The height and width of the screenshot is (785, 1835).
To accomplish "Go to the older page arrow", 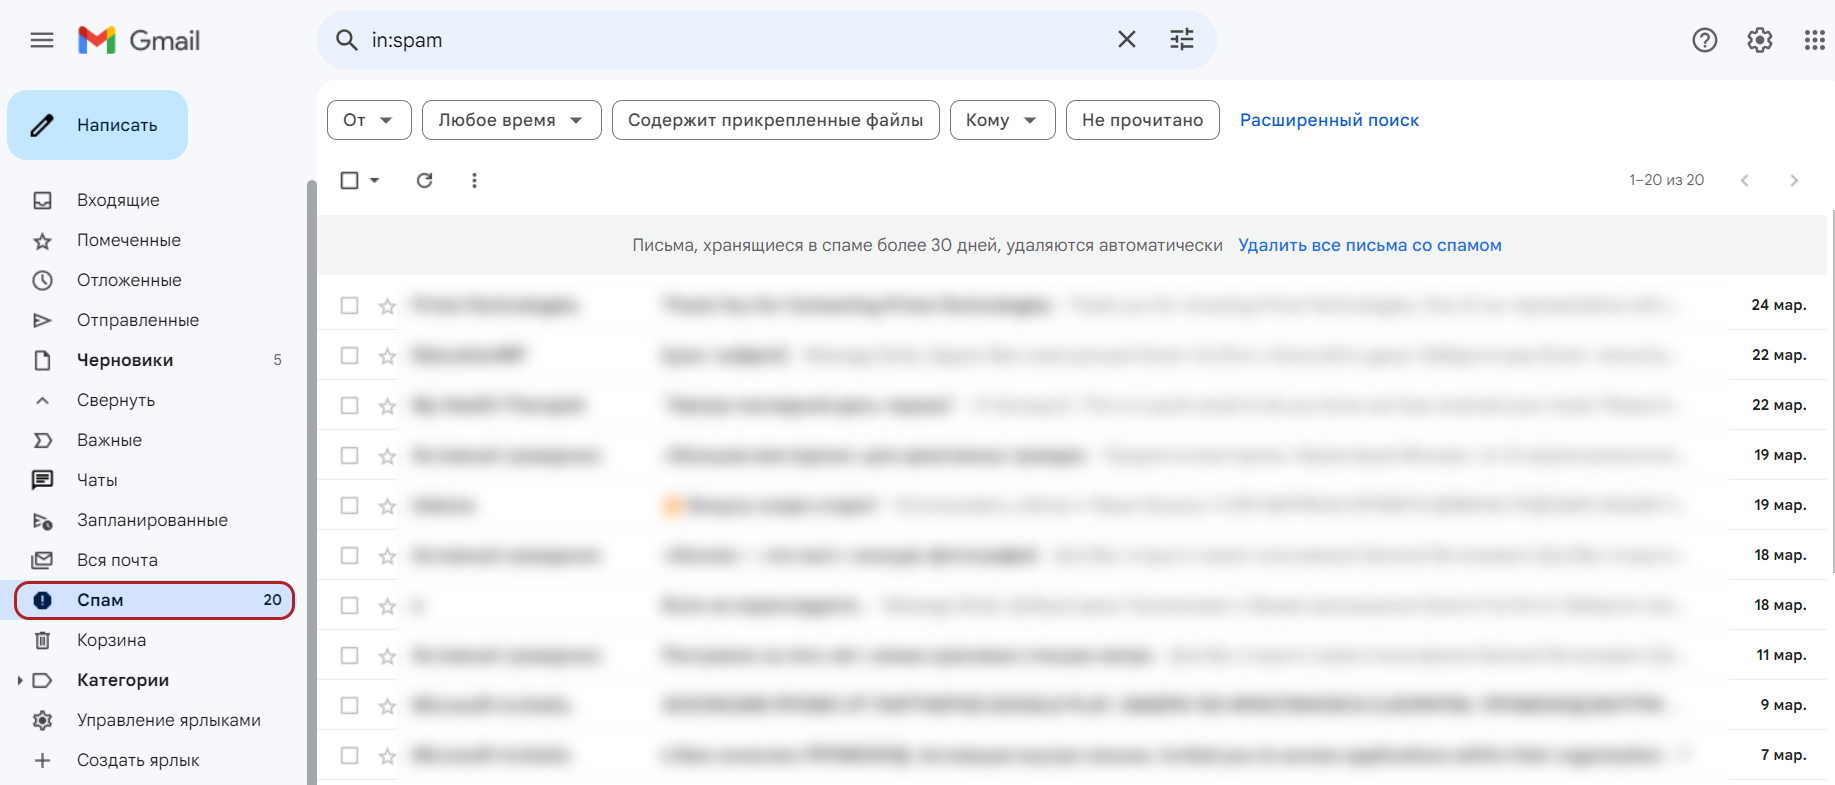I will click(x=1794, y=180).
